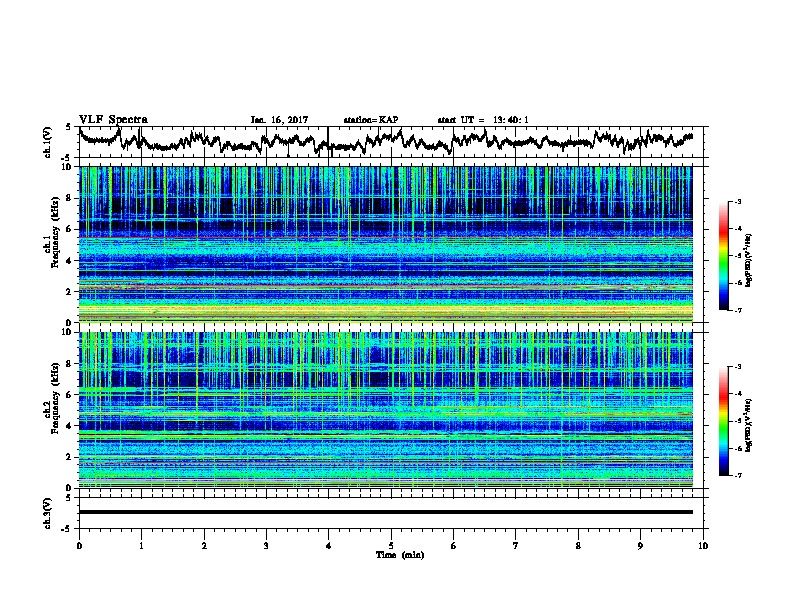Click the "2" tick on the time axis
Viewport: 792px width, 612px height.
pyautogui.click(x=204, y=546)
